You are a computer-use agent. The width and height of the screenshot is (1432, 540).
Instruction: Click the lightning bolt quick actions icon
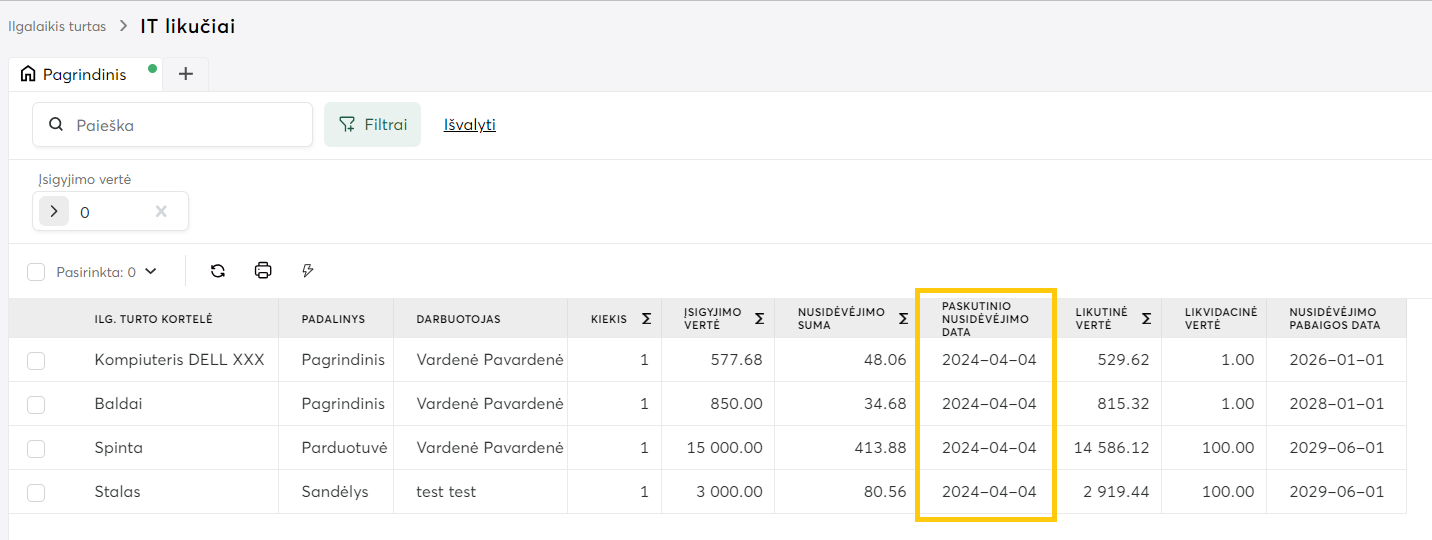[308, 271]
